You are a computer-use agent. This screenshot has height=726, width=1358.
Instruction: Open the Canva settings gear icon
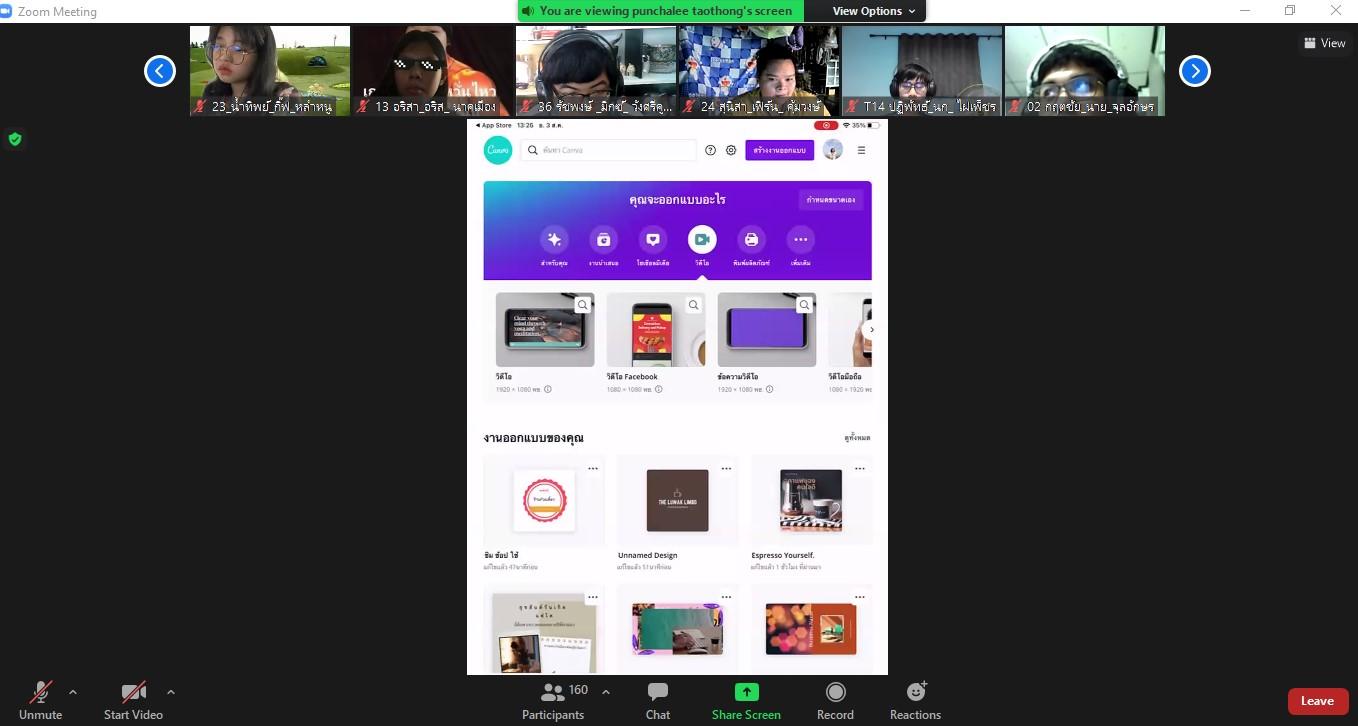point(731,150)
